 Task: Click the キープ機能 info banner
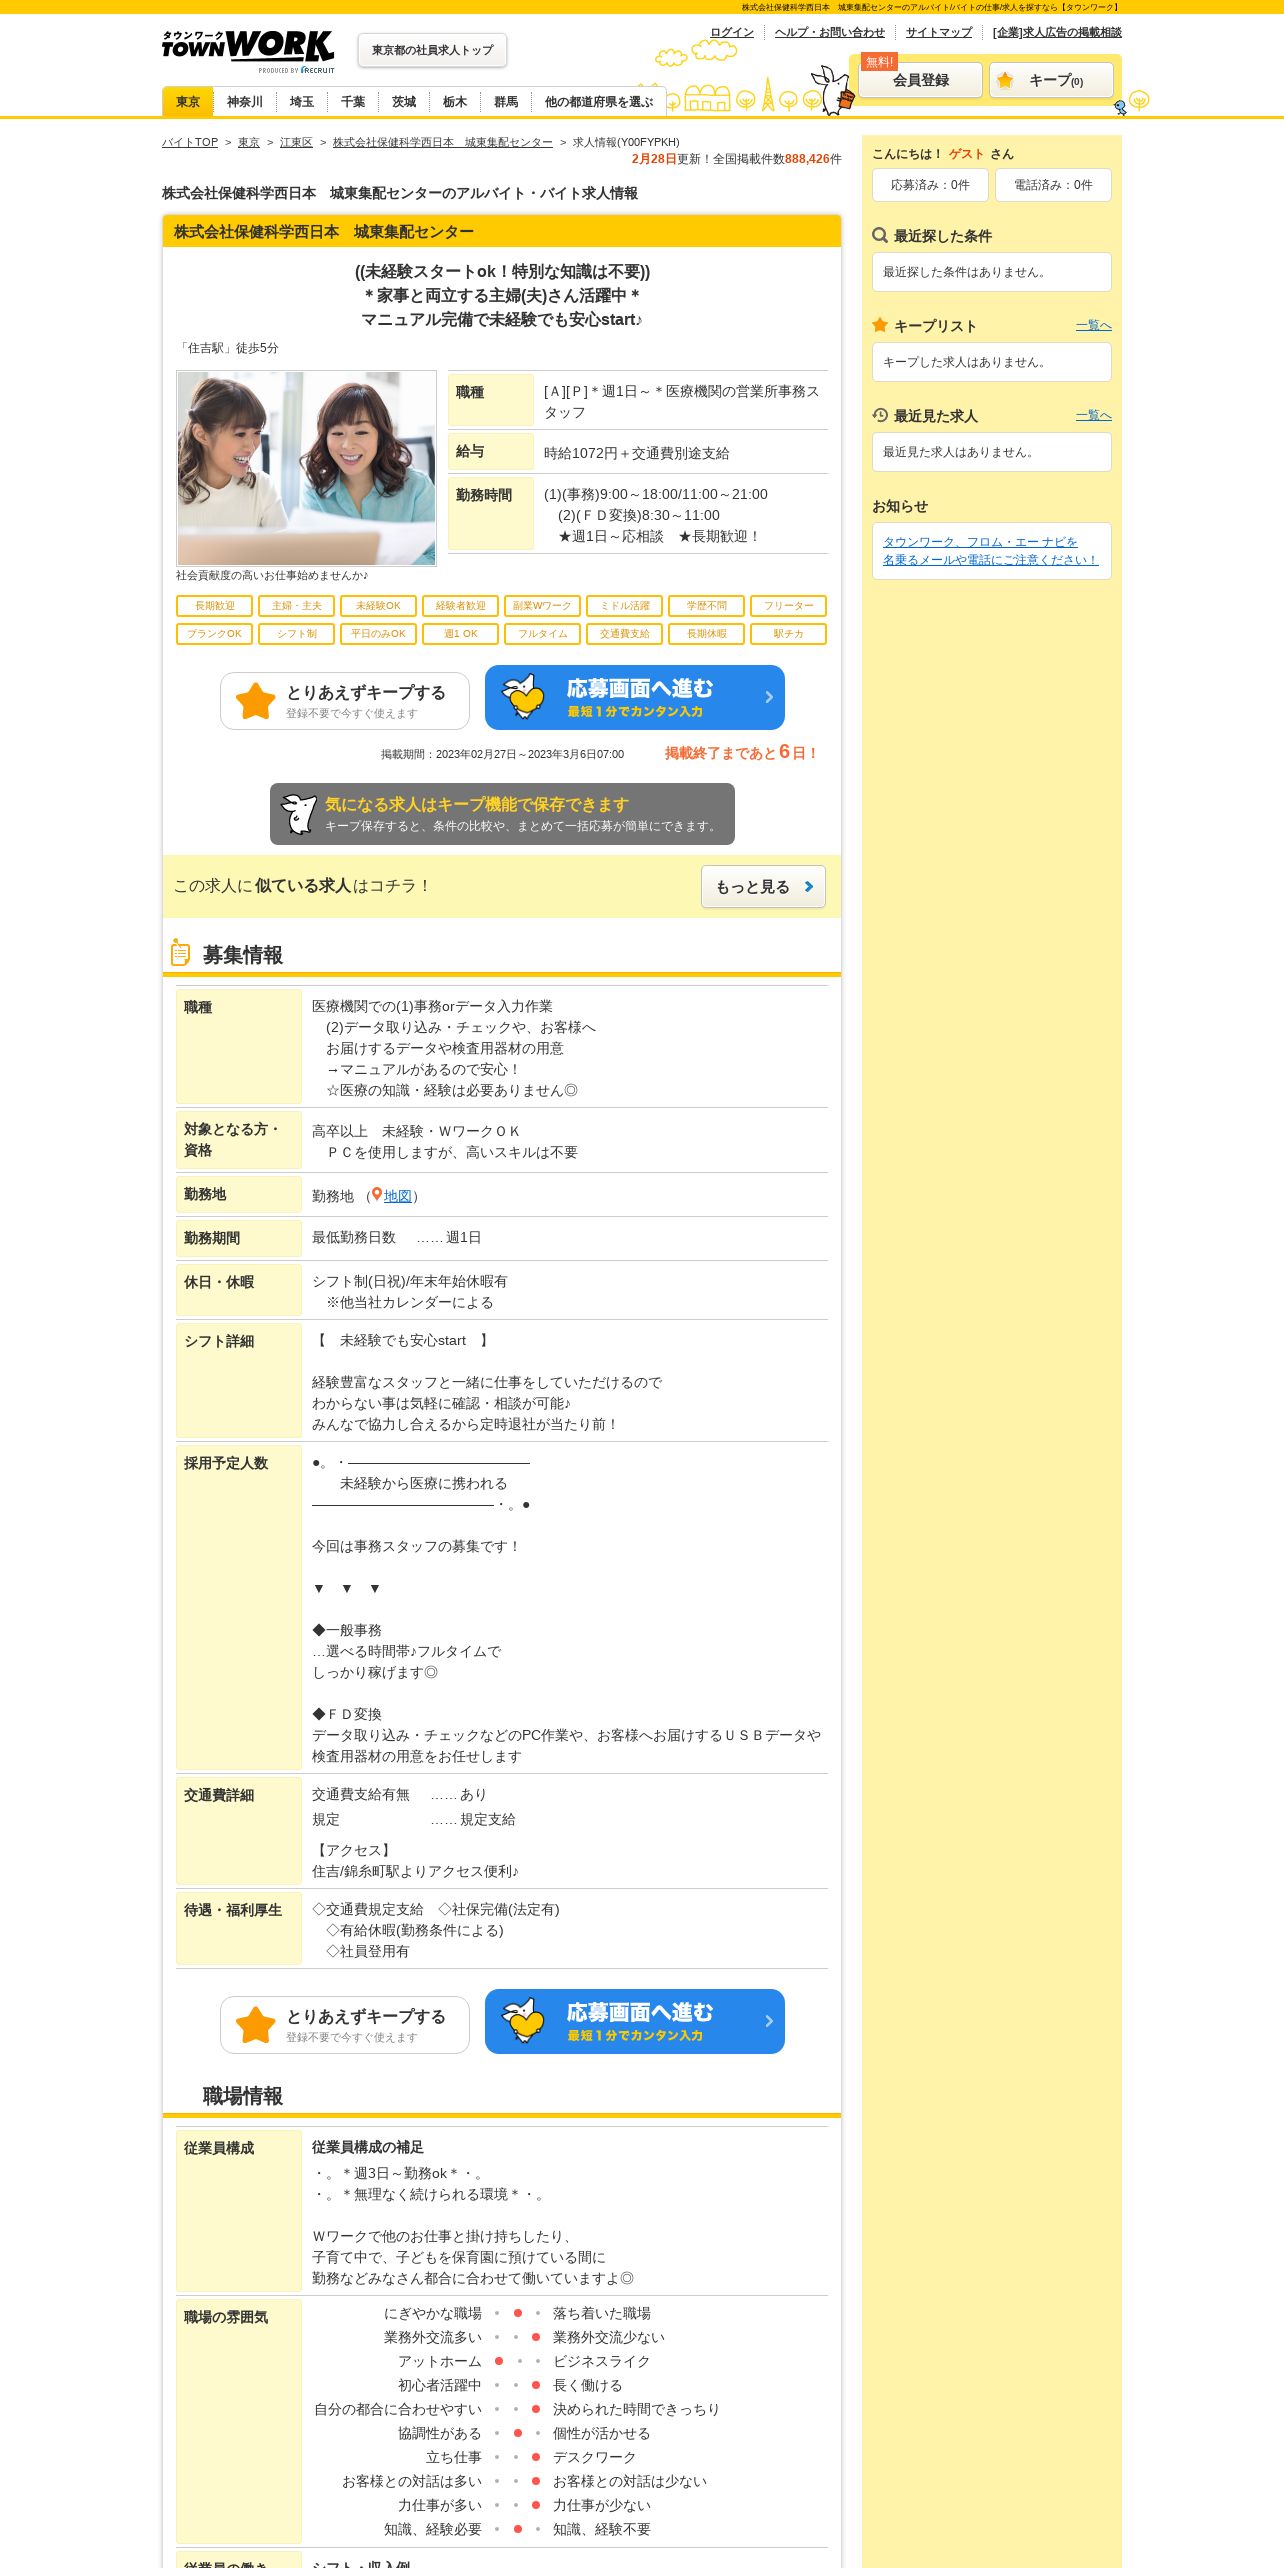[502, 814]
